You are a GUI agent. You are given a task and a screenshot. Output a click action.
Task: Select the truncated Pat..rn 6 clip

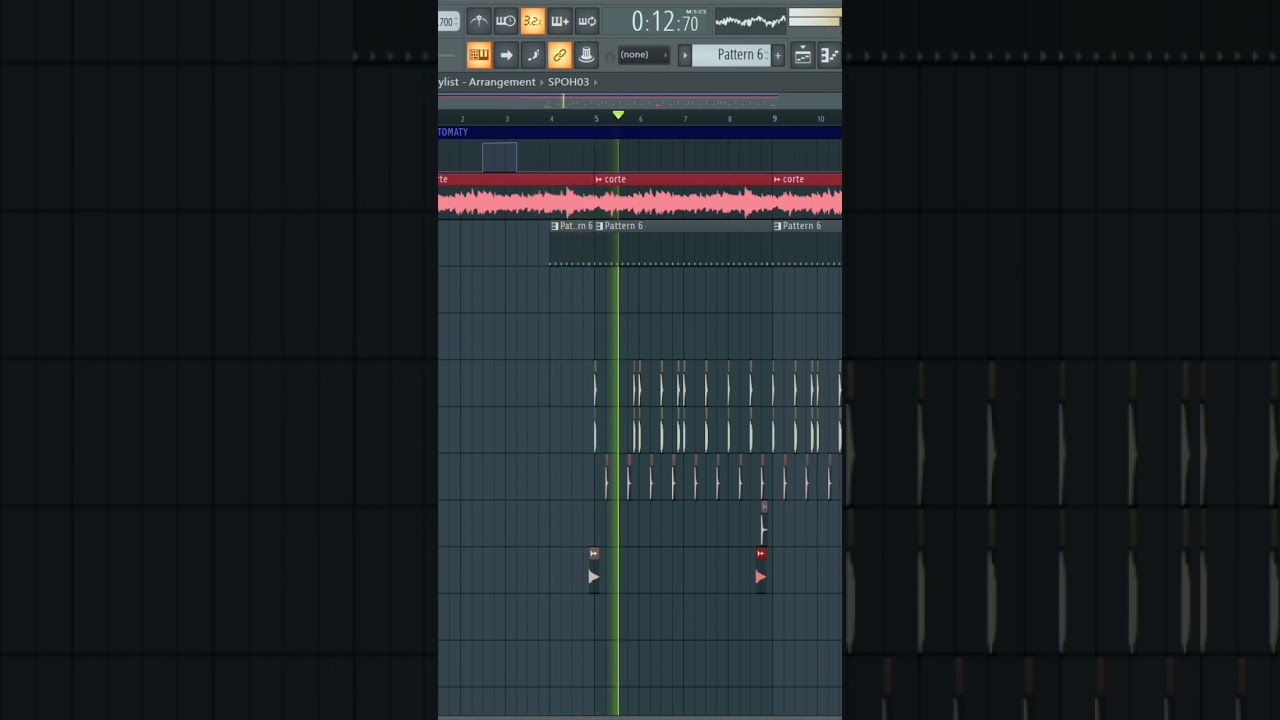tap(572, 226)
